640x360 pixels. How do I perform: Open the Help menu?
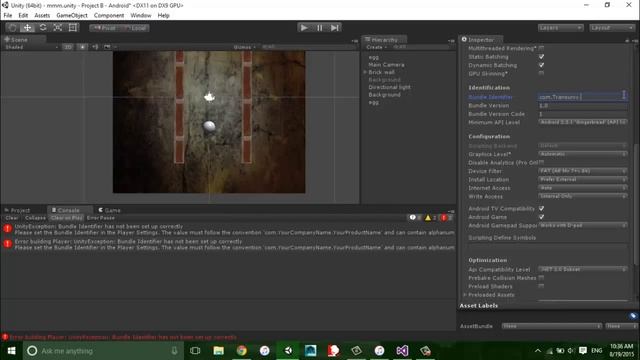[x=163, y=16]
